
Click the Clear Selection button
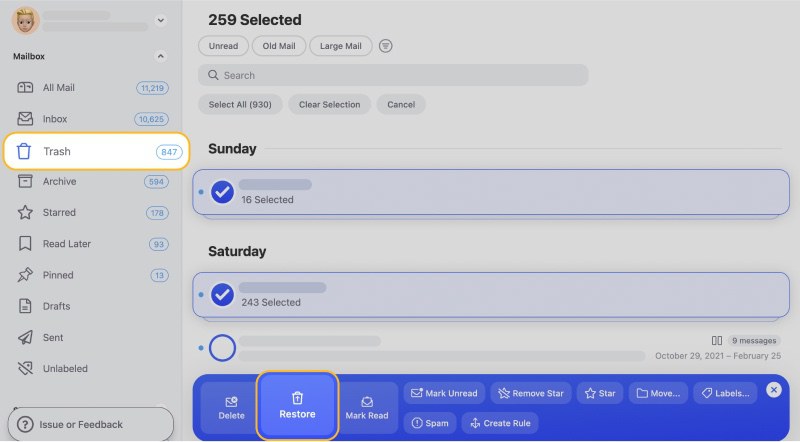pos(330,105)
